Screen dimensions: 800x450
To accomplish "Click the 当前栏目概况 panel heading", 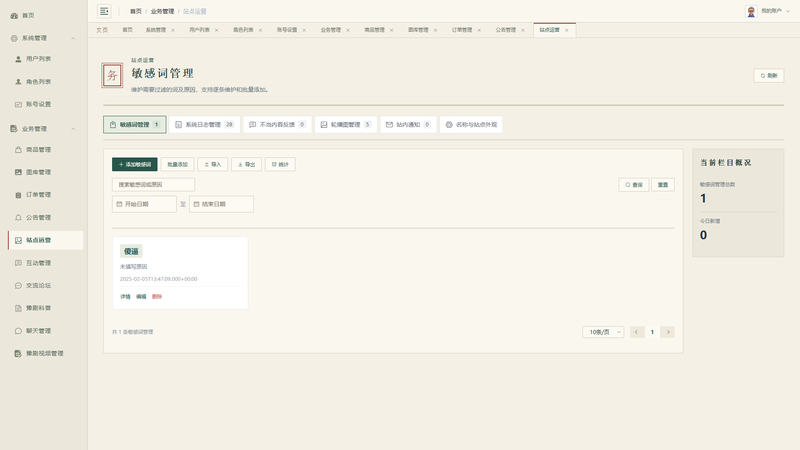I will (726, 163).
